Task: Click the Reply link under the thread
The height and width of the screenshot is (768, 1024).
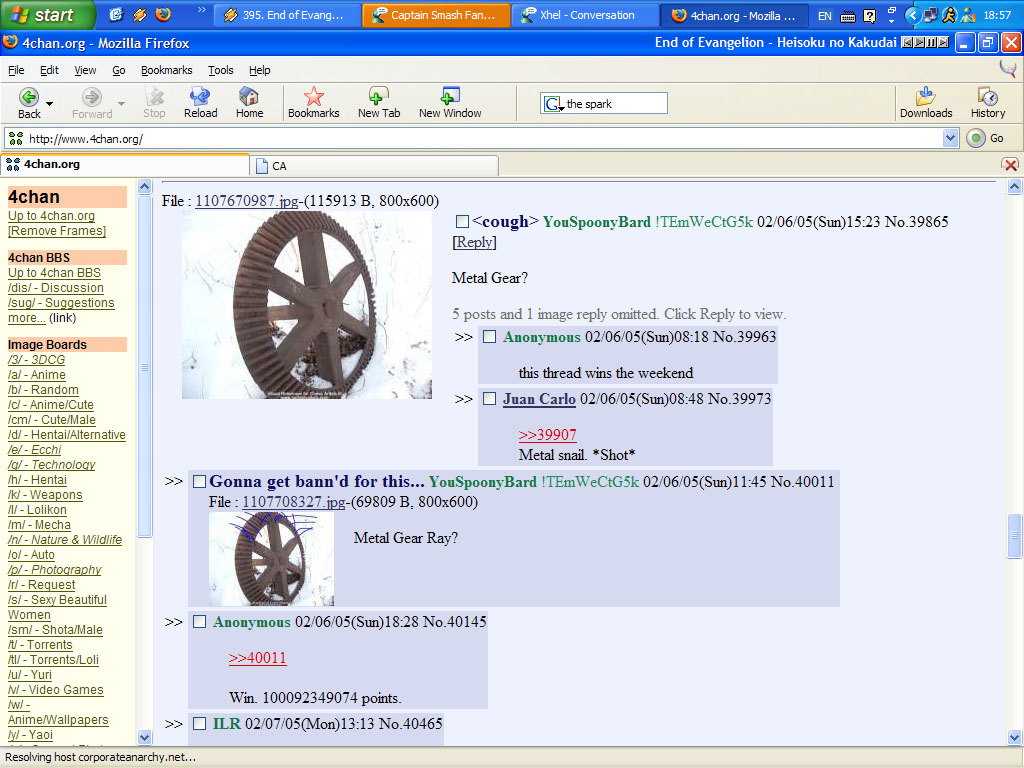Action: coord(474,242)
